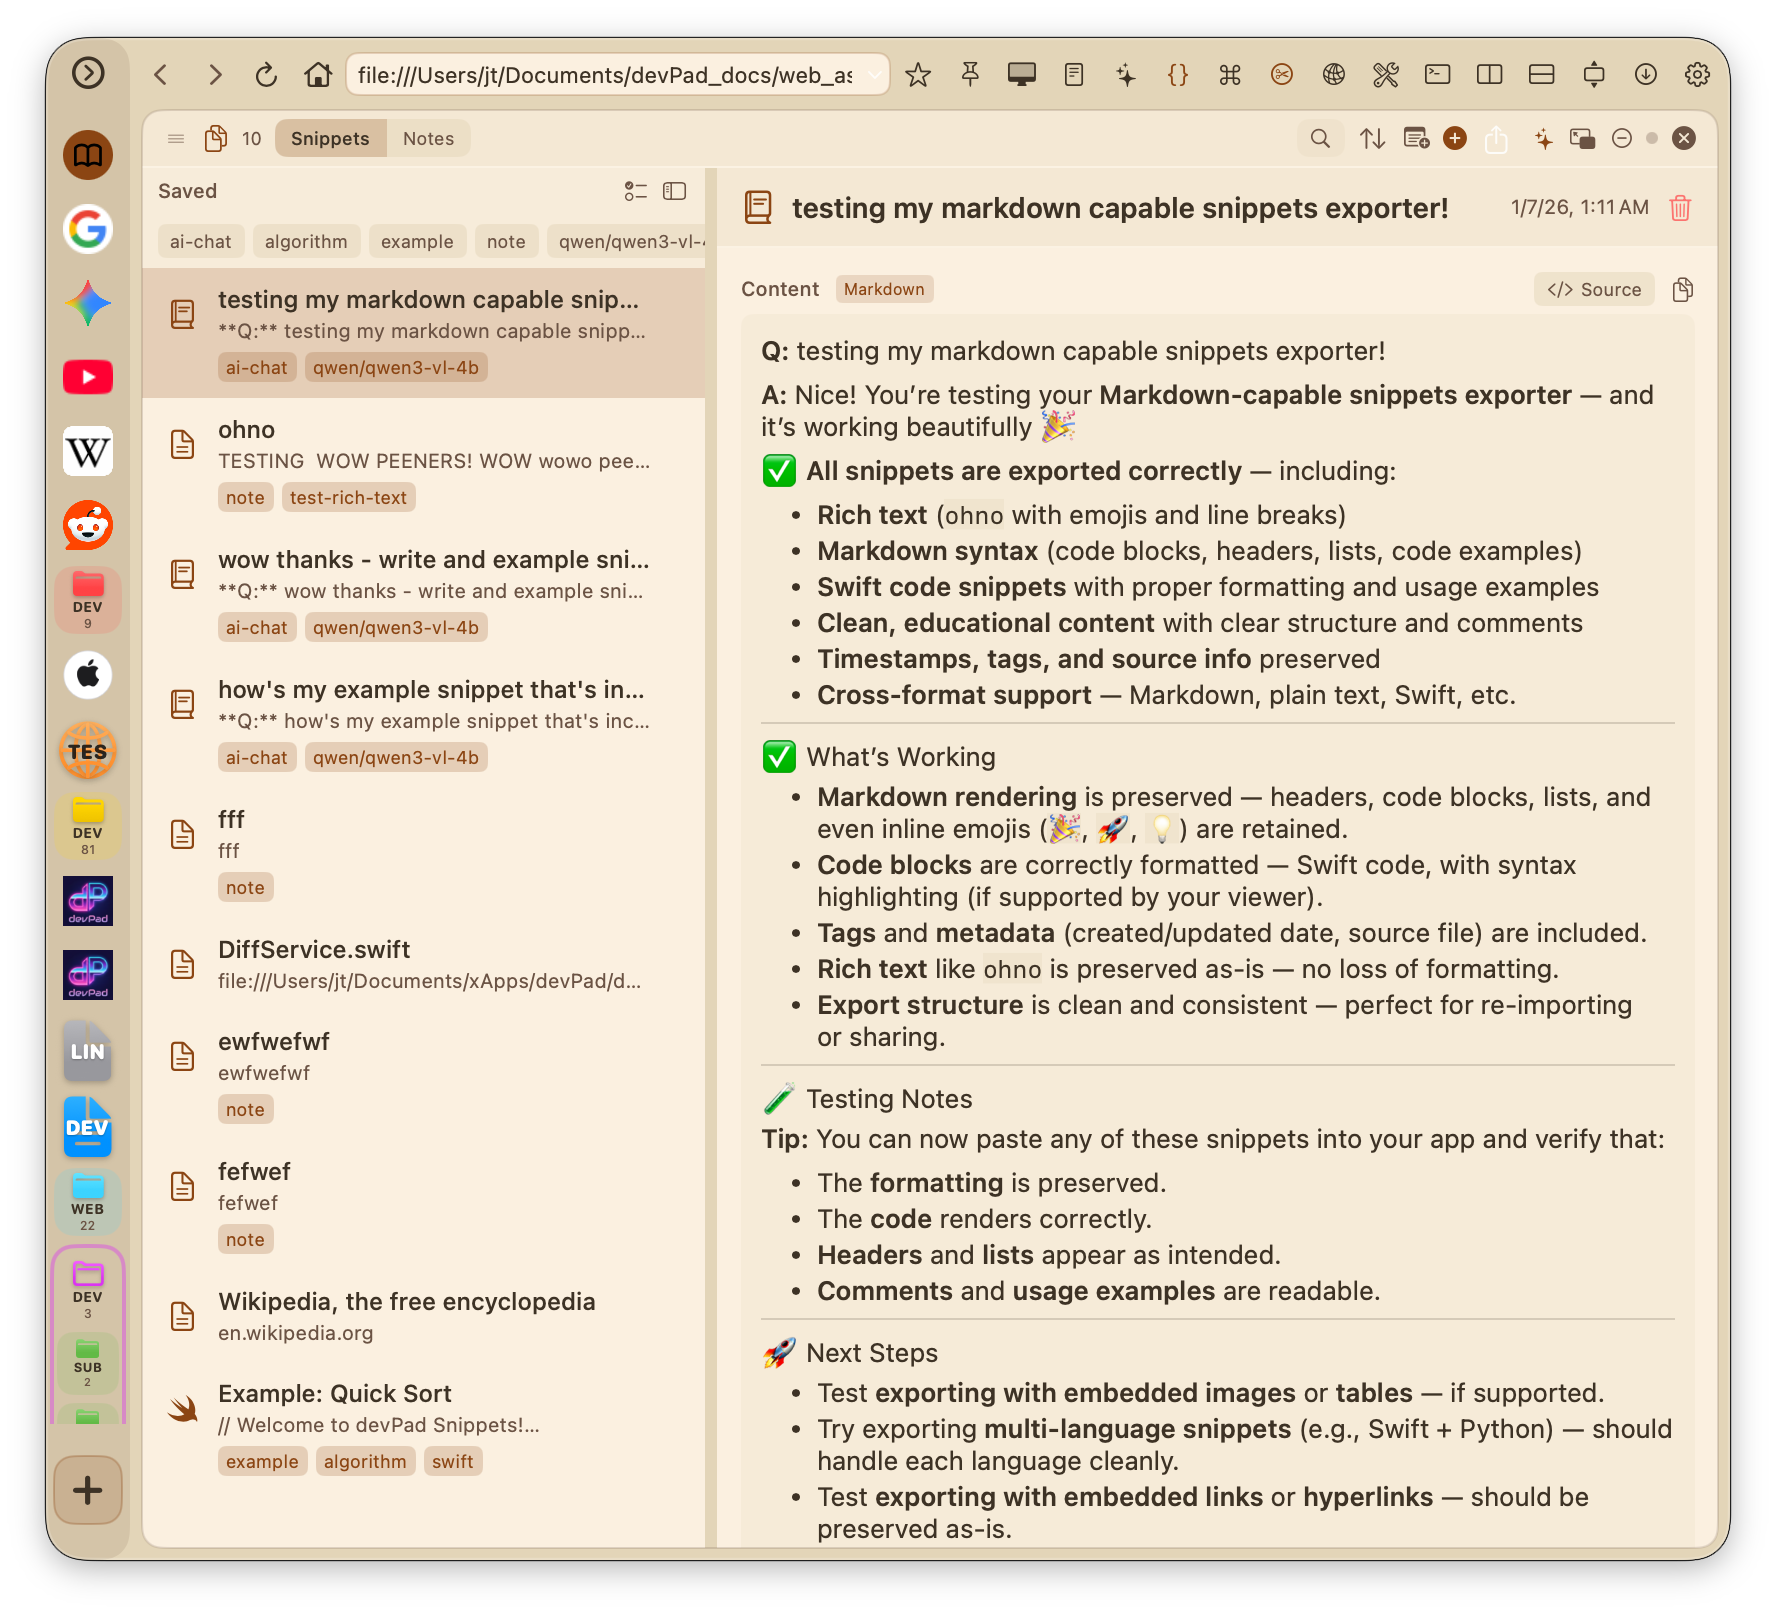Viewport: 1776px width, 1614px height.
Task: Delete this snippet with the trash icon
Action: point(1680,208)
